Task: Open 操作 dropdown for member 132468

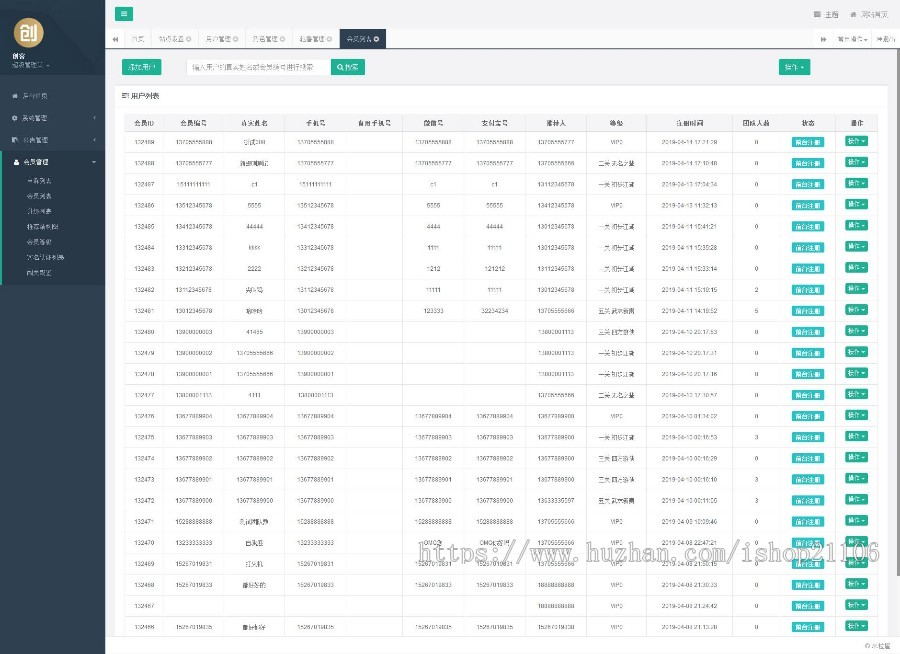Action: point(856,584)
